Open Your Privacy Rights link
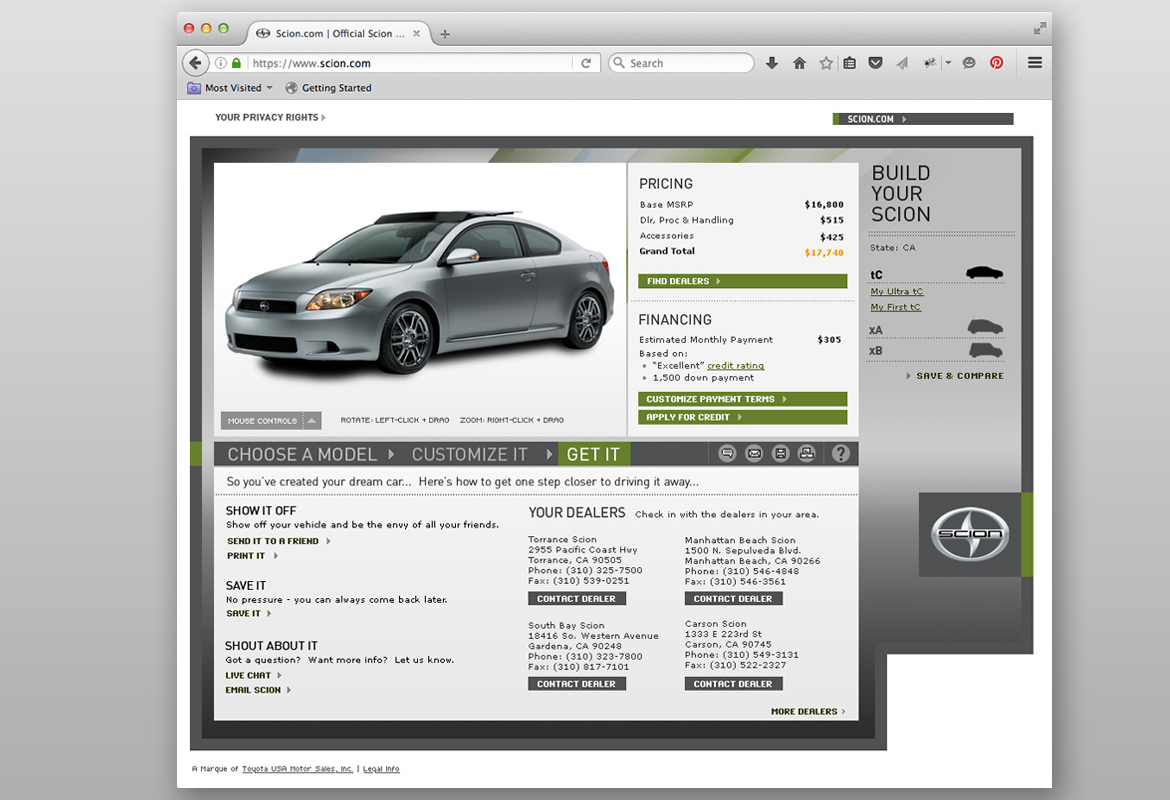The height and width of the screenshot is (800, 1170). pos(270,117)
